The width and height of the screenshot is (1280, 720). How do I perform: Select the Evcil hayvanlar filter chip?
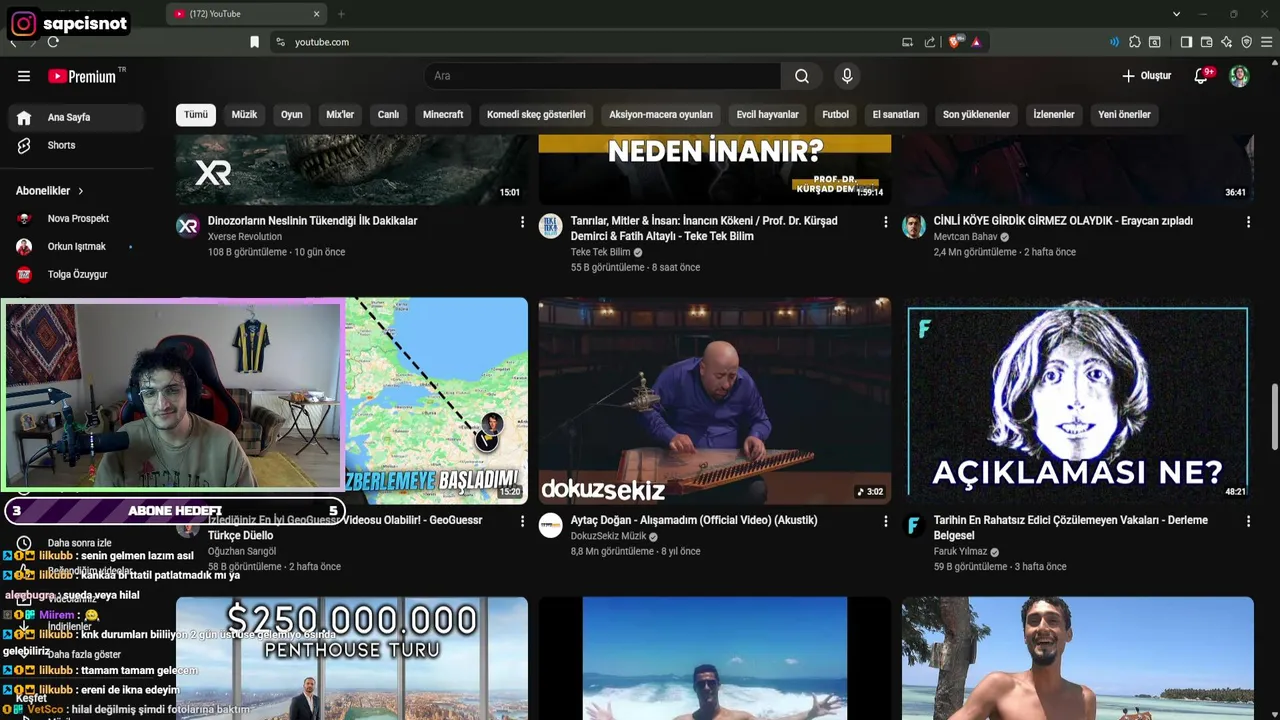(x=767, y=115)
